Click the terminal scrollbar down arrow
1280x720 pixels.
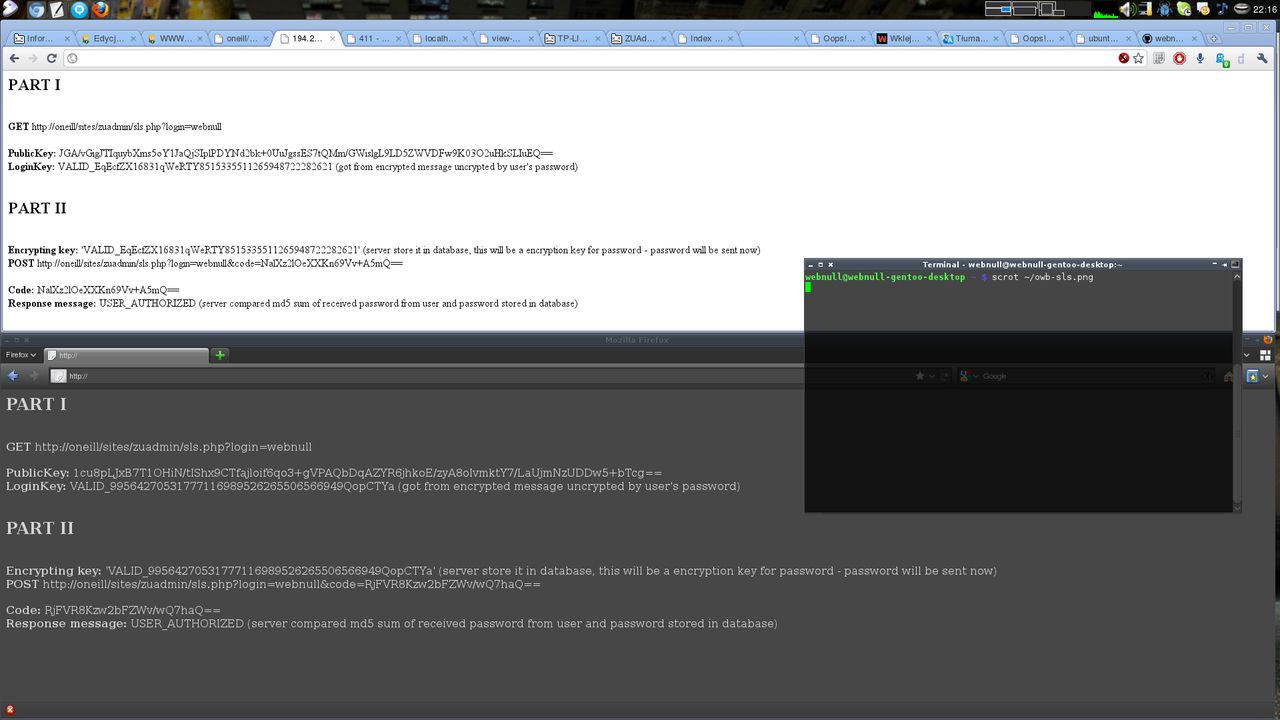point(1236,507)
